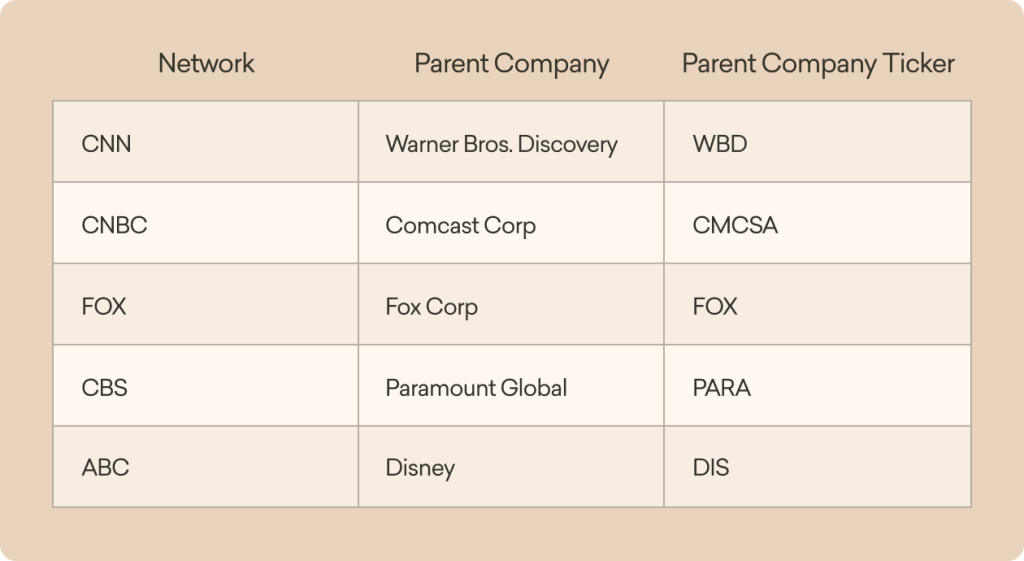This screenshot has height=561, width=1024.
Task: Click the Comcast Corp cell
Action: coord(511,223)
